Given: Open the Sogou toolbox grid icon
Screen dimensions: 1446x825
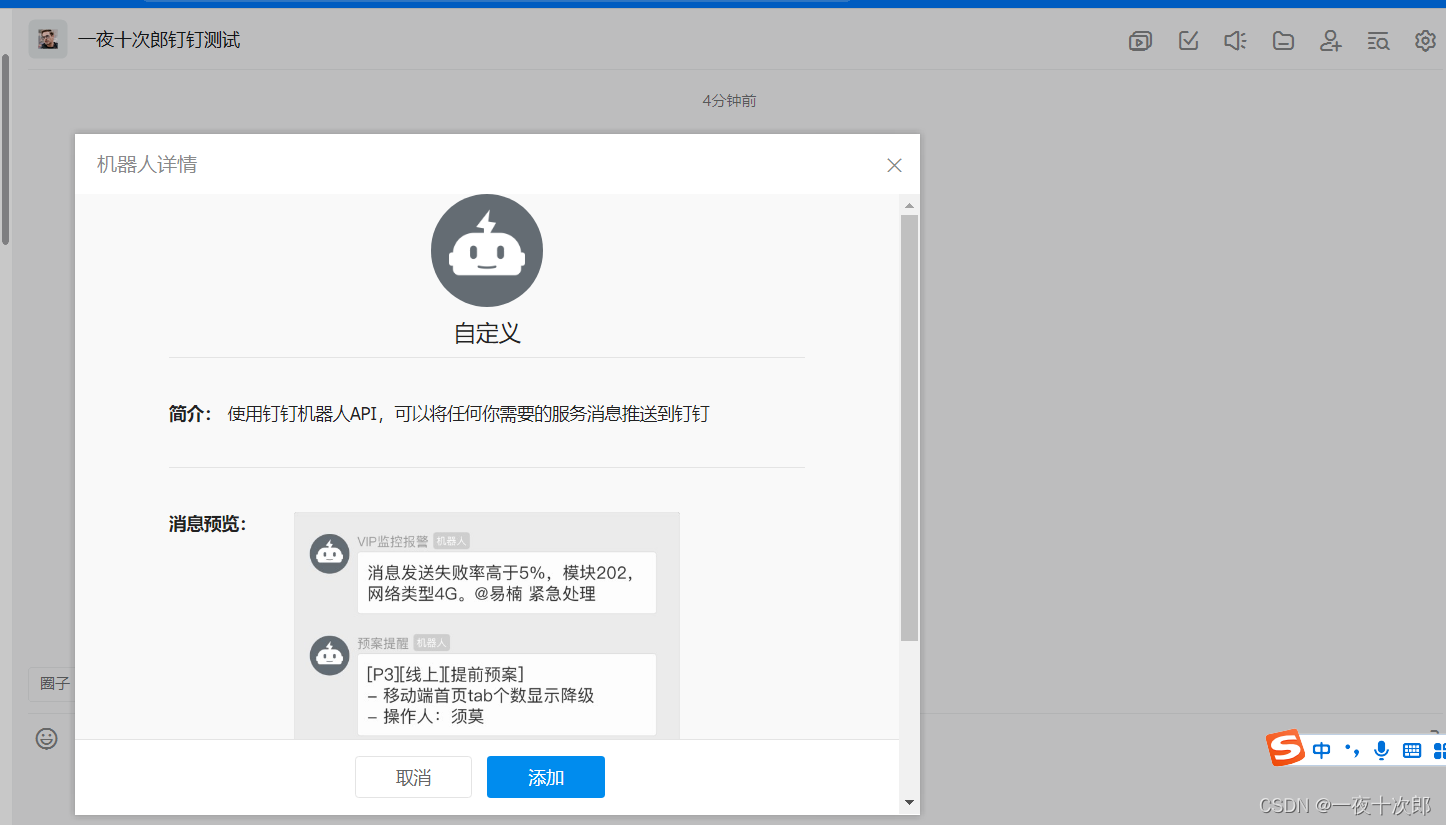Looking at the screenshot, I should coord(1440,750).
